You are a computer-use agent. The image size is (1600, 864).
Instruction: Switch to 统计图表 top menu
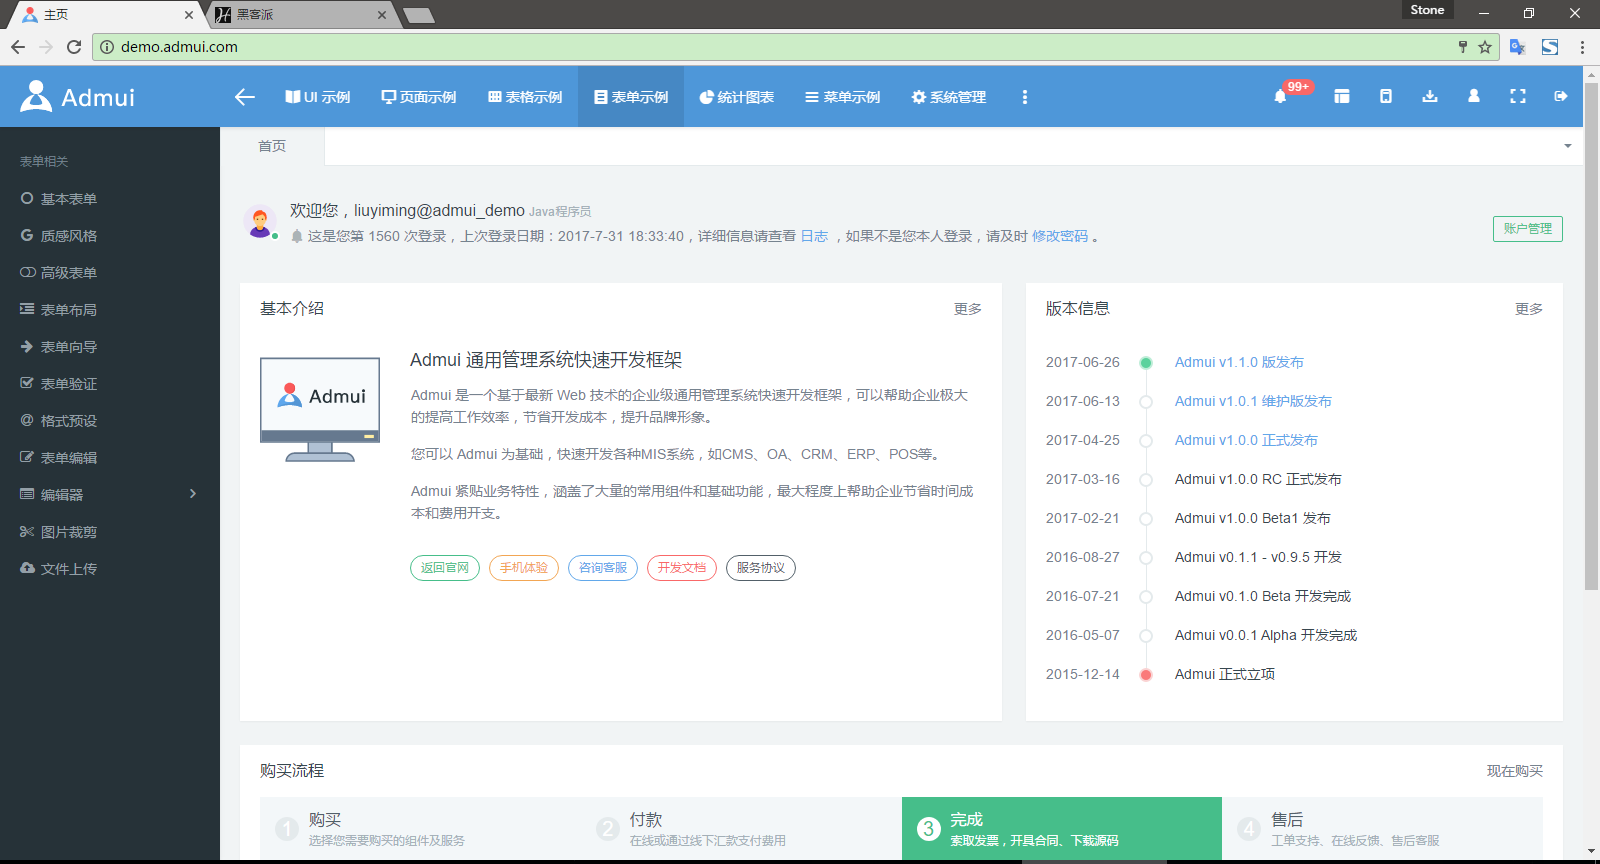pyautogui.click(x=737, y=97)
